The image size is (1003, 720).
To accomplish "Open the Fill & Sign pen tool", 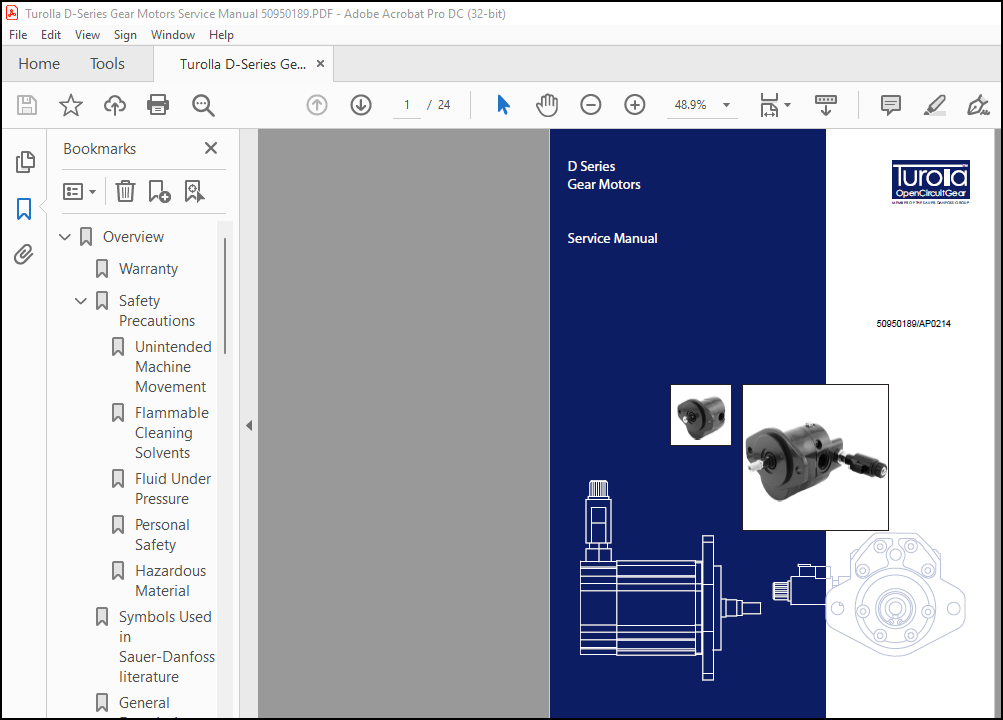I will coord(978,105).
